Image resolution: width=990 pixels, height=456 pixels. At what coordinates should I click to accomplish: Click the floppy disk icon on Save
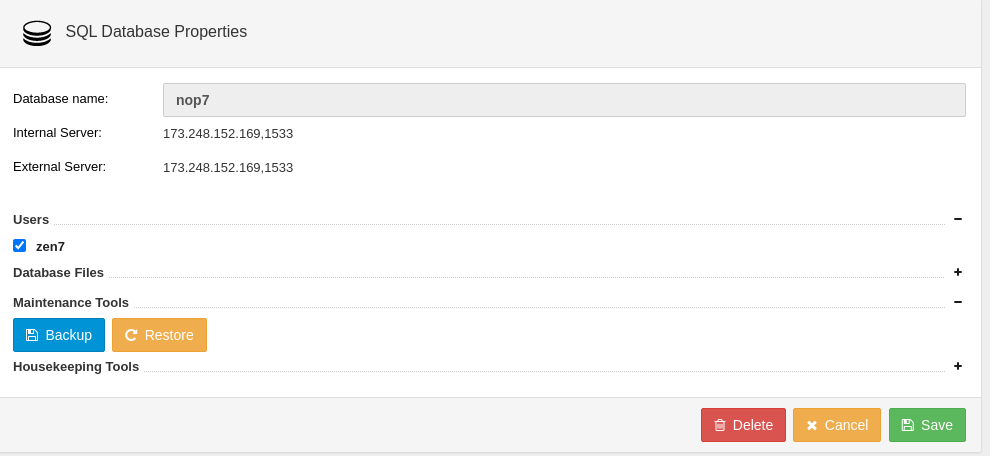pyautogui.click(x=907, y=425)
